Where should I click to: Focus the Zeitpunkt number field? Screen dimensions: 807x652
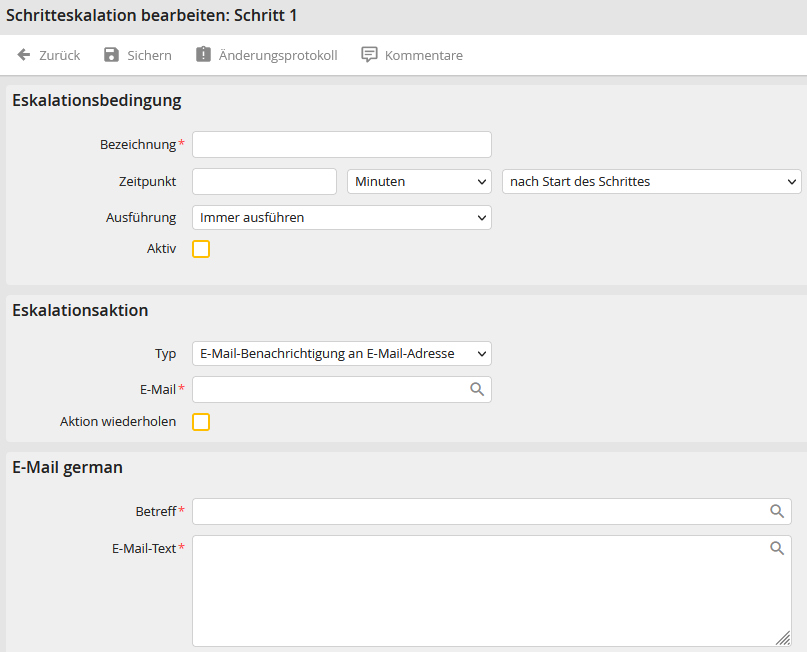pos(264,182)
